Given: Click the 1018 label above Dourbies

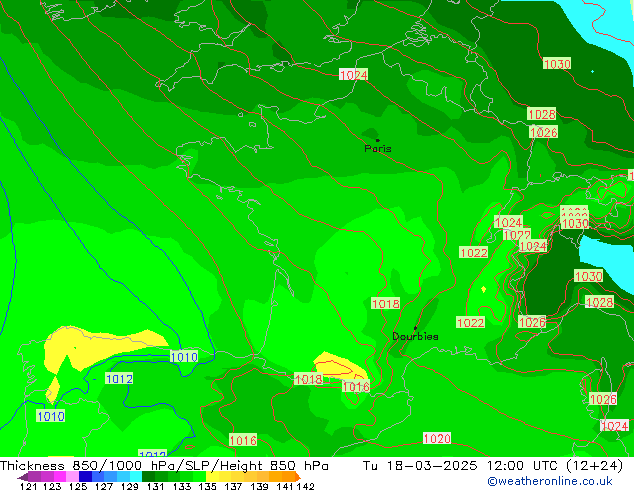Looking at the screenshot, I should click(x=386, y=304).
